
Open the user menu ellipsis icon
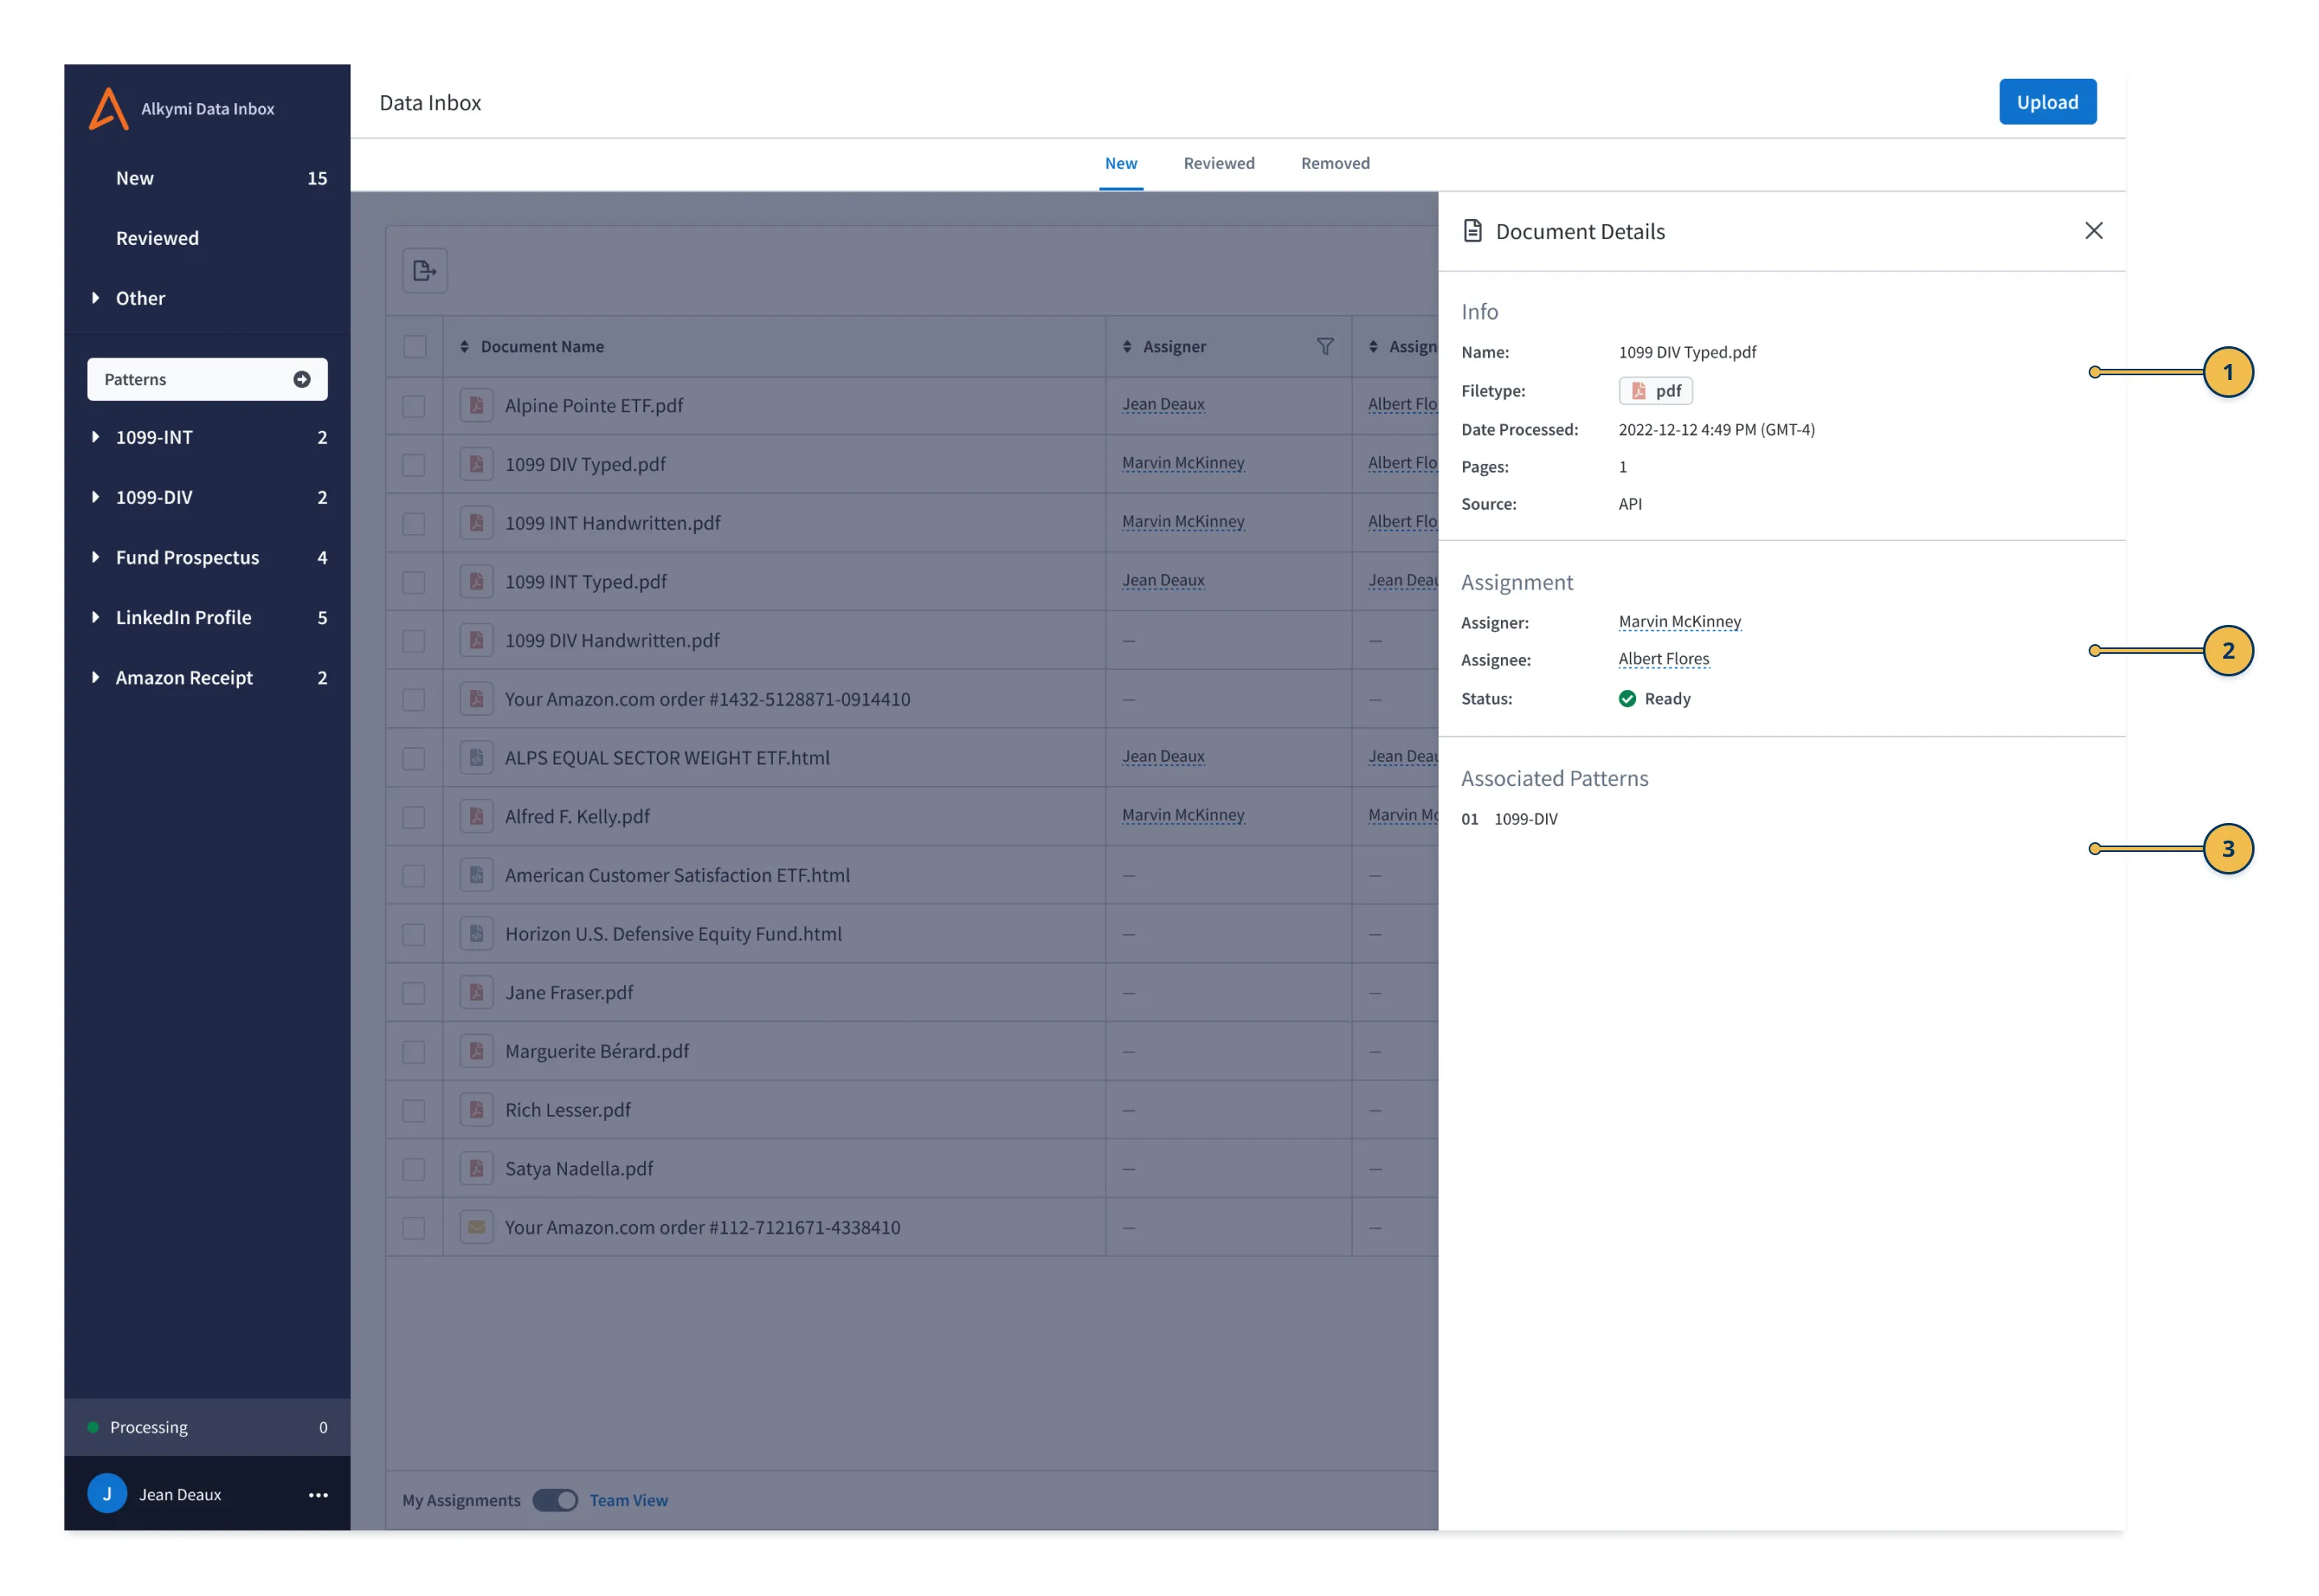(318, 1495)
